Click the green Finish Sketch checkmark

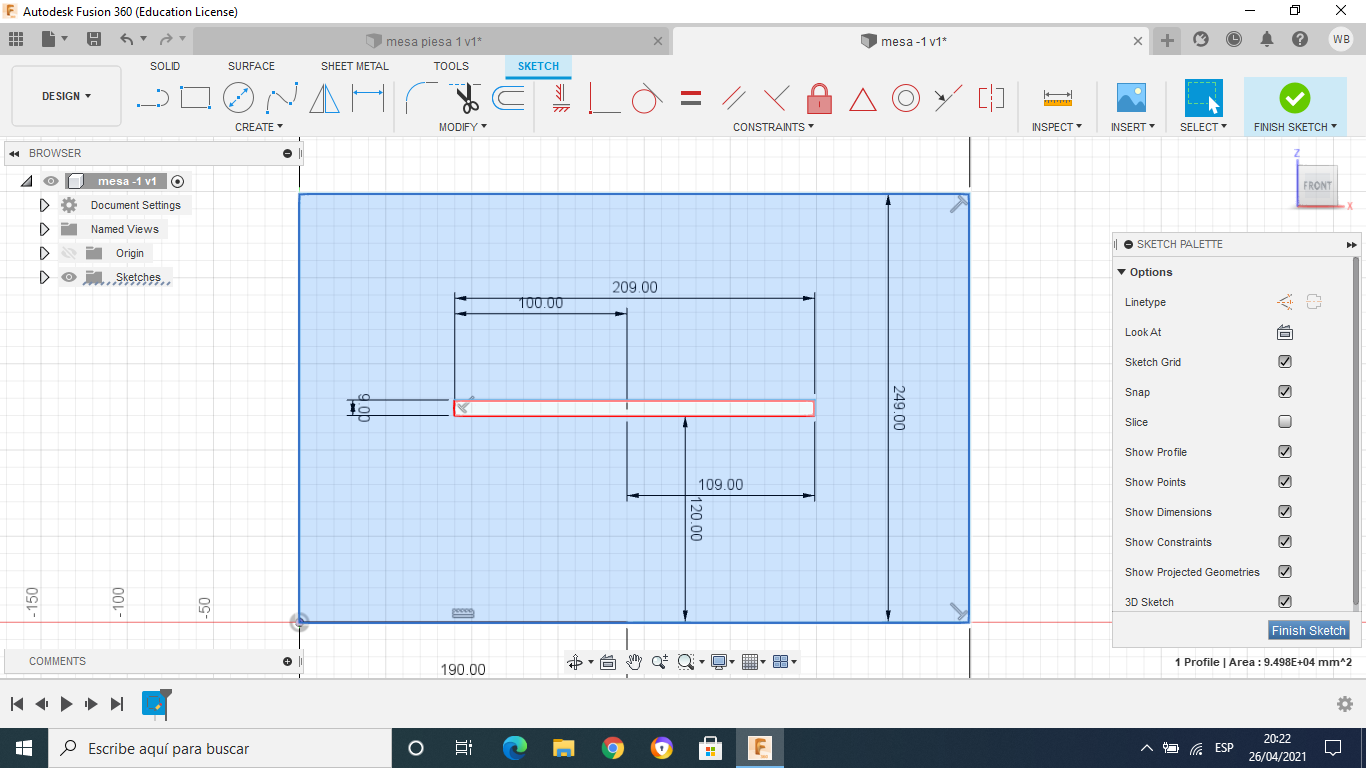click(1294, 98)
